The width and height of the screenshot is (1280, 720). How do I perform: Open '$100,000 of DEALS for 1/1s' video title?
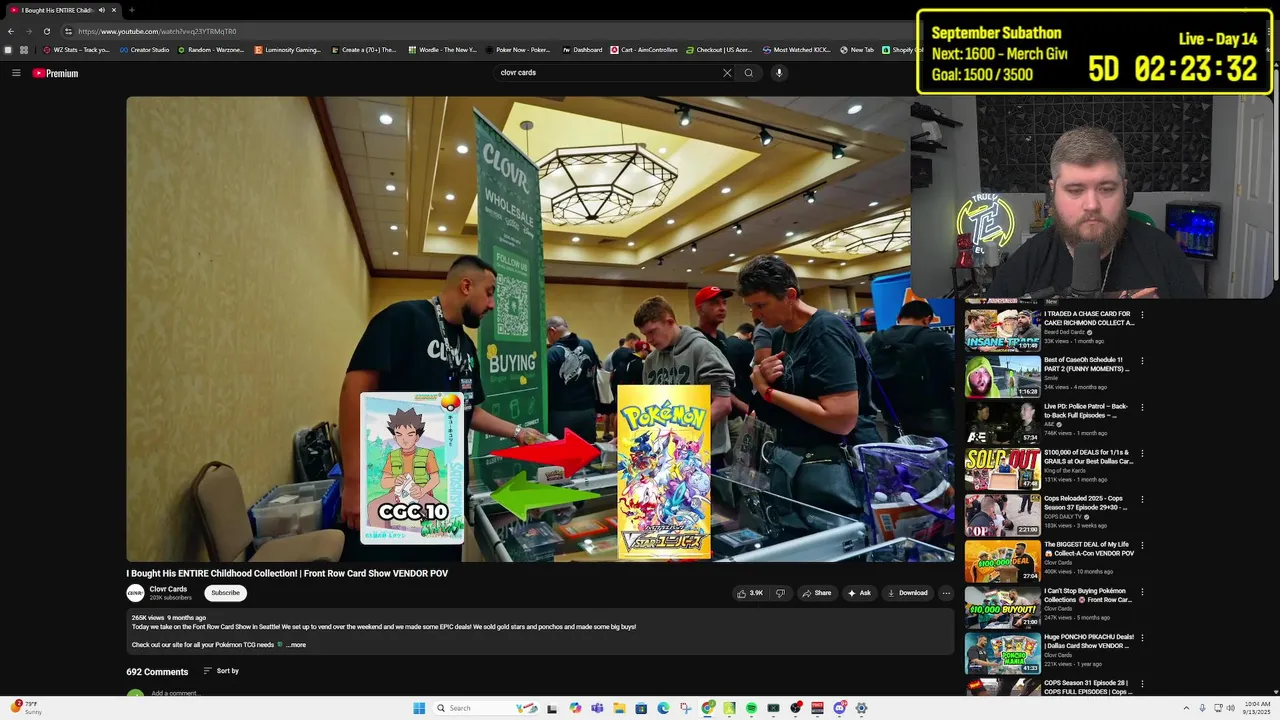[1089, 457]
